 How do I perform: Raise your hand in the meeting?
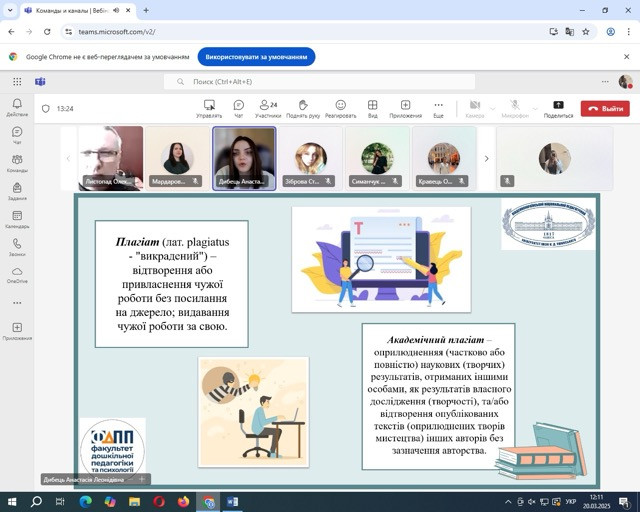pos(302,108)
